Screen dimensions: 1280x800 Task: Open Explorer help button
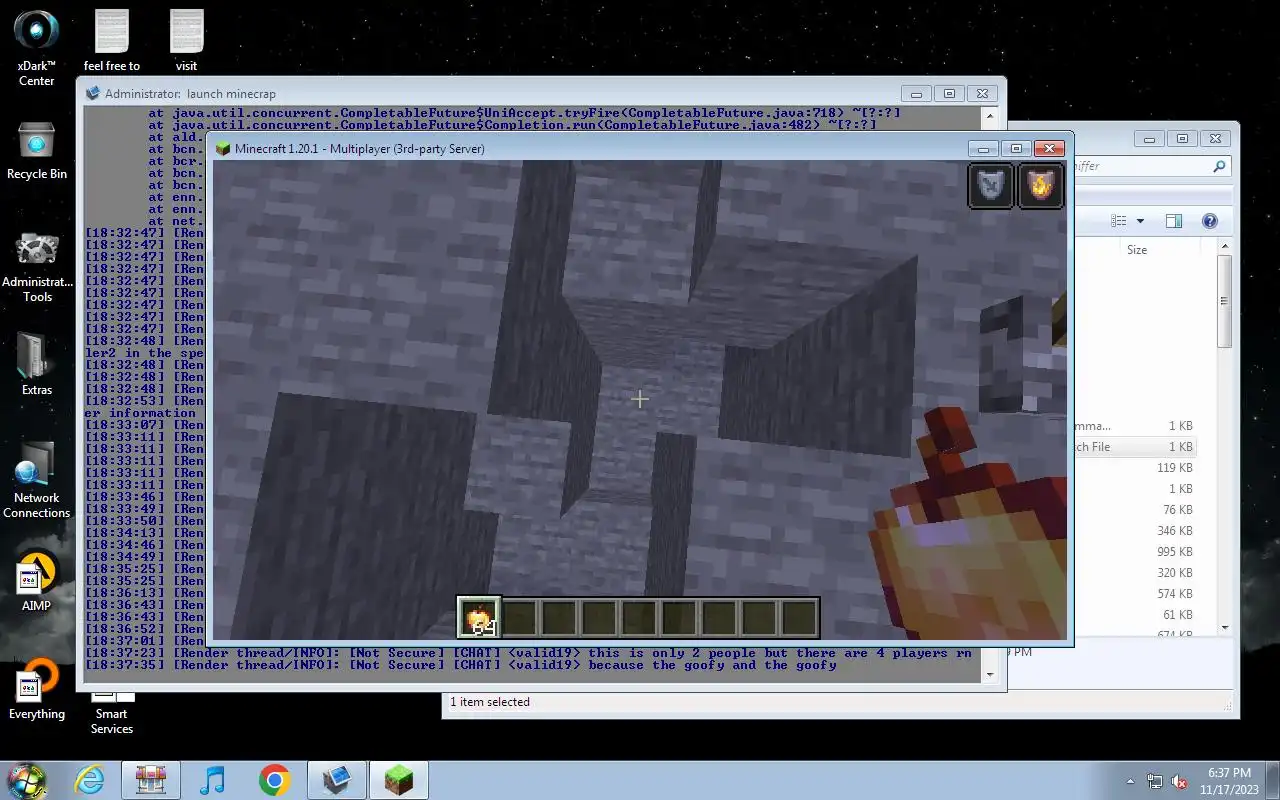(x=1209, y=221)
